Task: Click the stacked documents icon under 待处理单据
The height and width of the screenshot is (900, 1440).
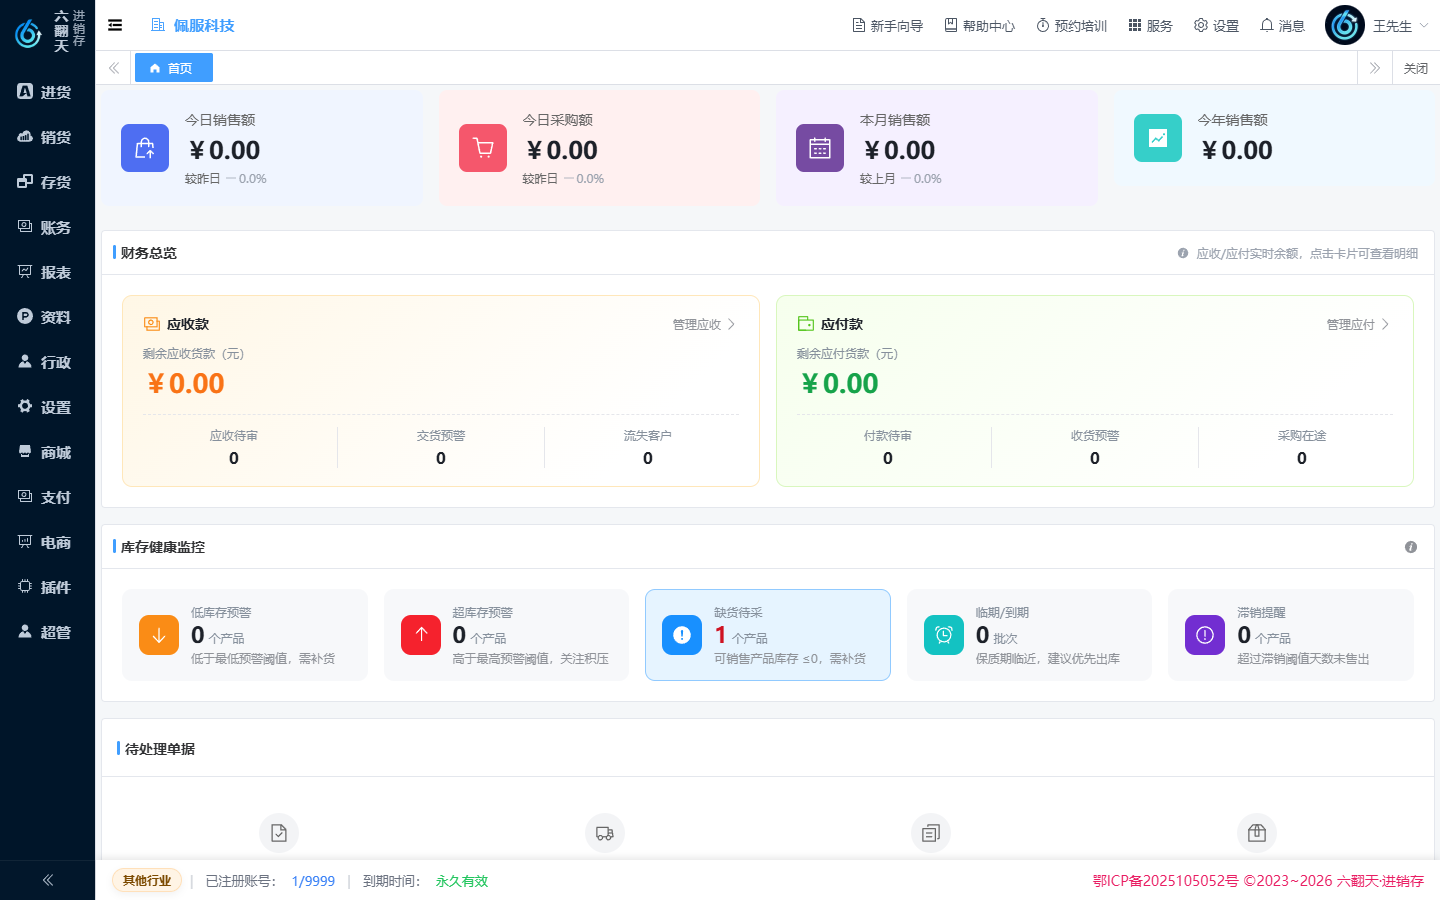Action: coord(931,833)
